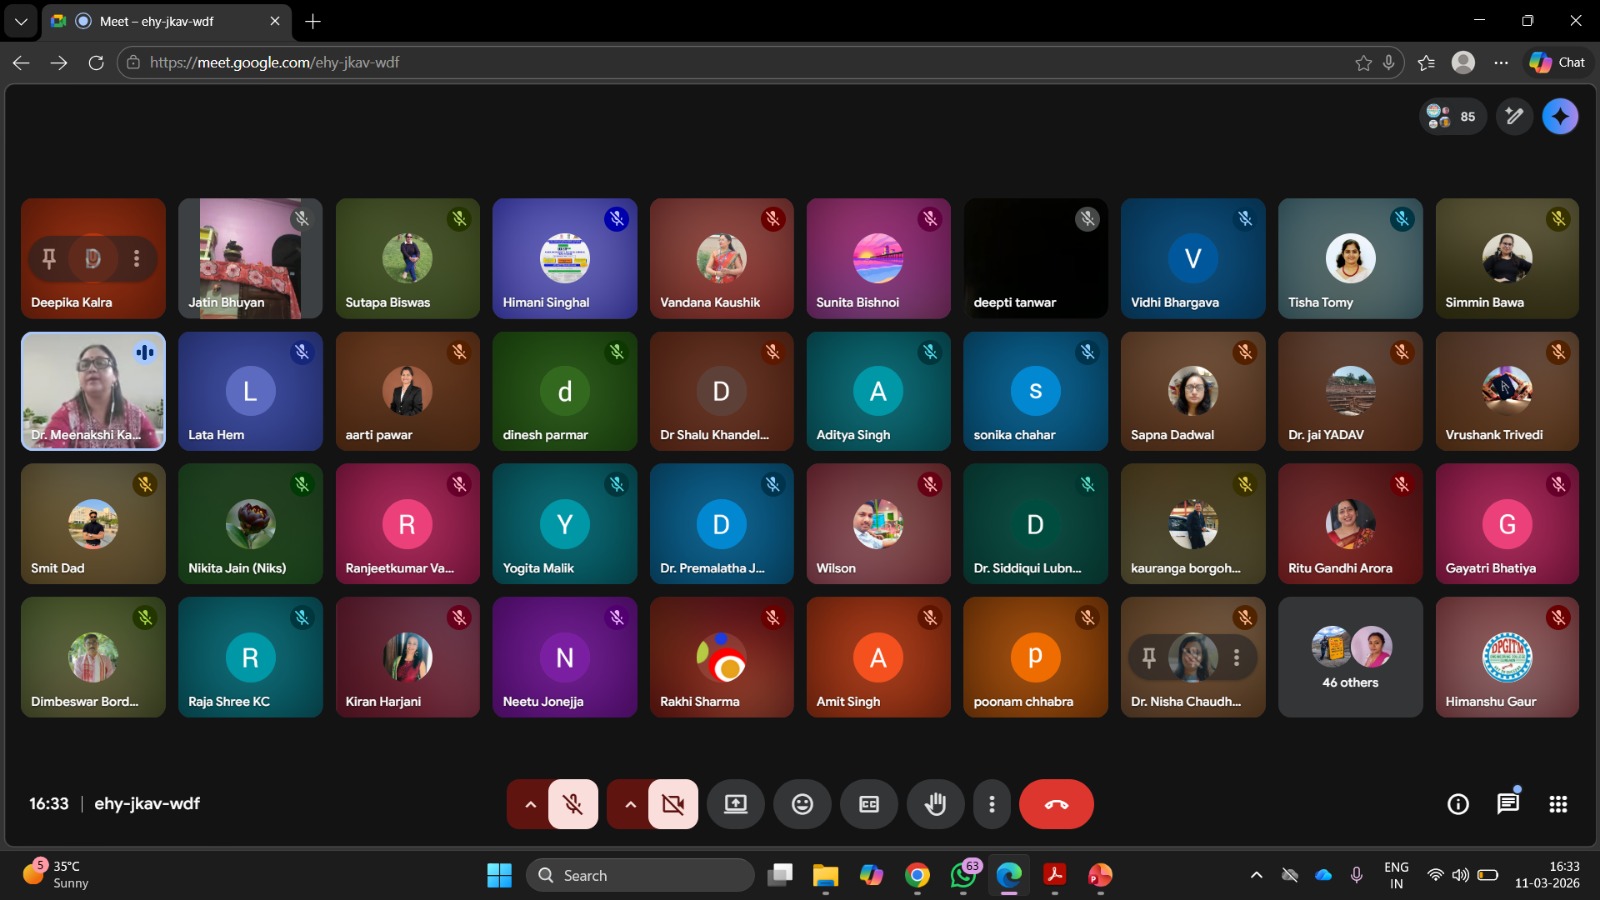1600x900 pixels.
Task: Click the Windows taskbar Search box
Action: (640, 875)
